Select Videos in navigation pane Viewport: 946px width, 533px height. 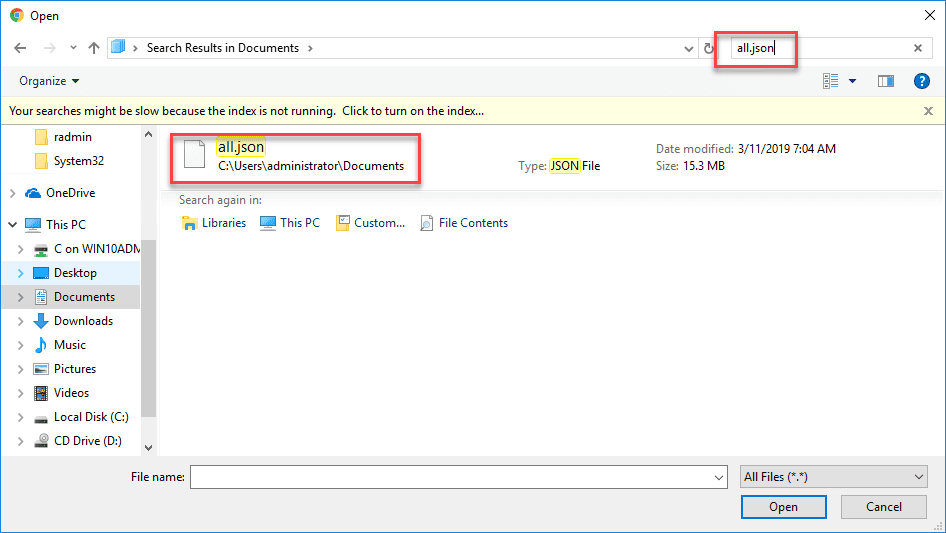(62, 393)
